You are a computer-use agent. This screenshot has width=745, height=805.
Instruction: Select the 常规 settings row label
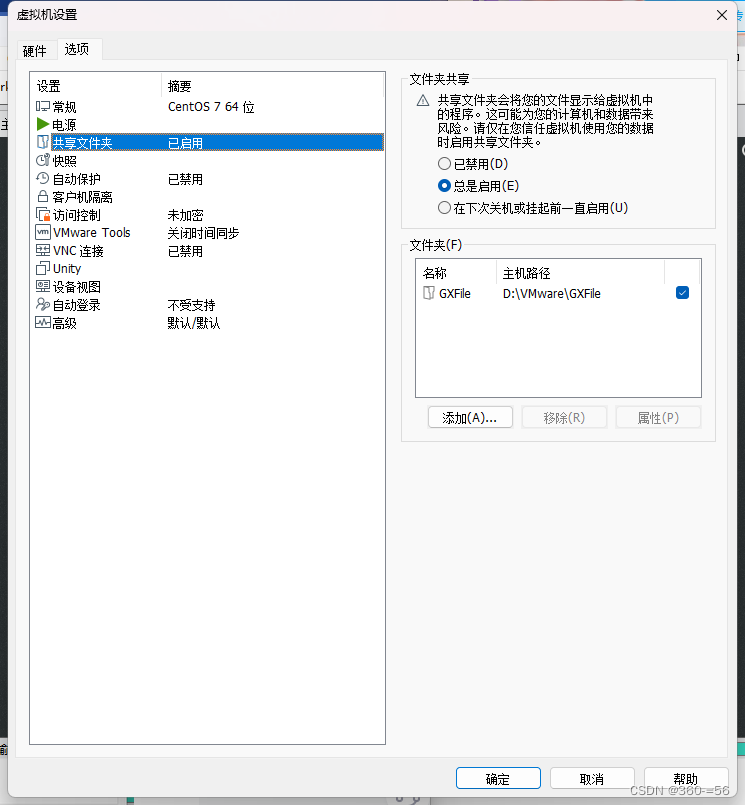tap(64, 107)
